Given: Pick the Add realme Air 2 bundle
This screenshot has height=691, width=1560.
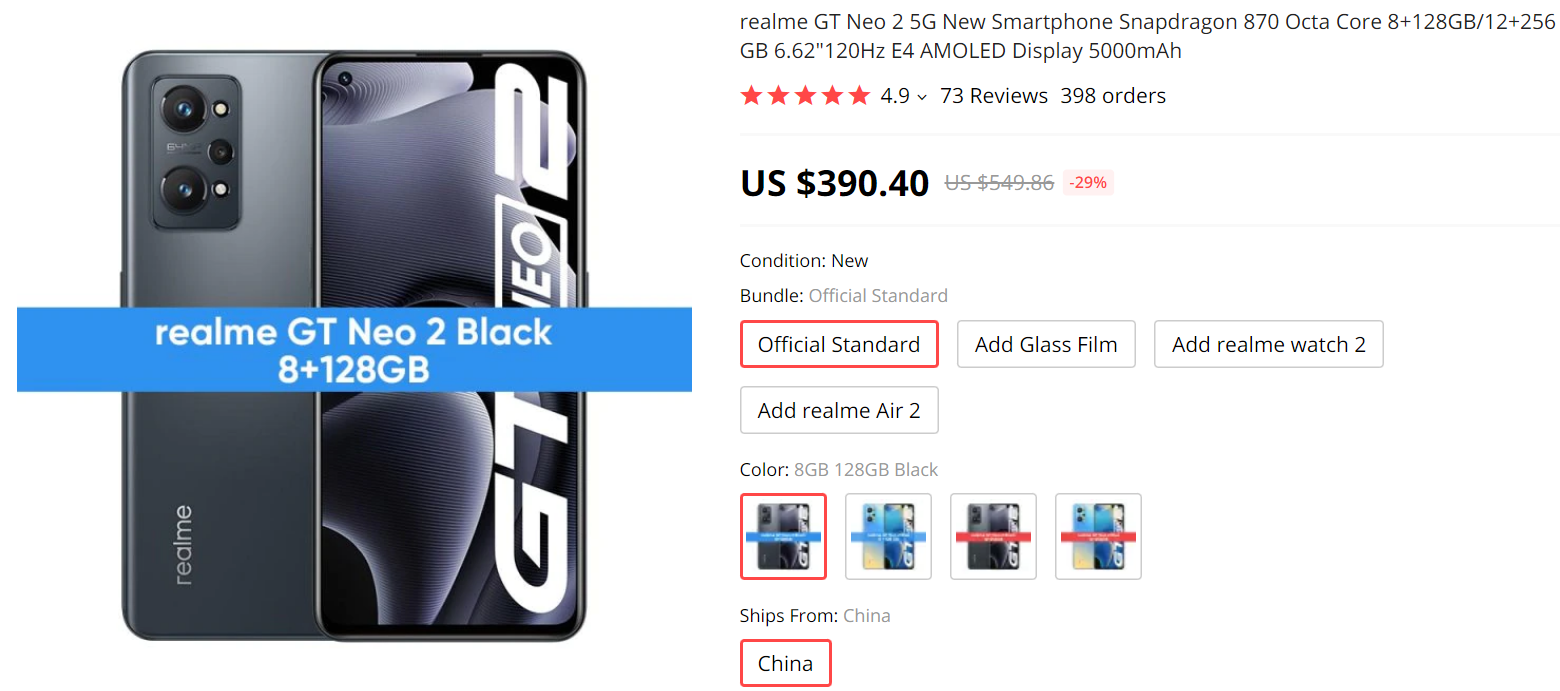Looking at the screenshot, I should coord(839,410).
